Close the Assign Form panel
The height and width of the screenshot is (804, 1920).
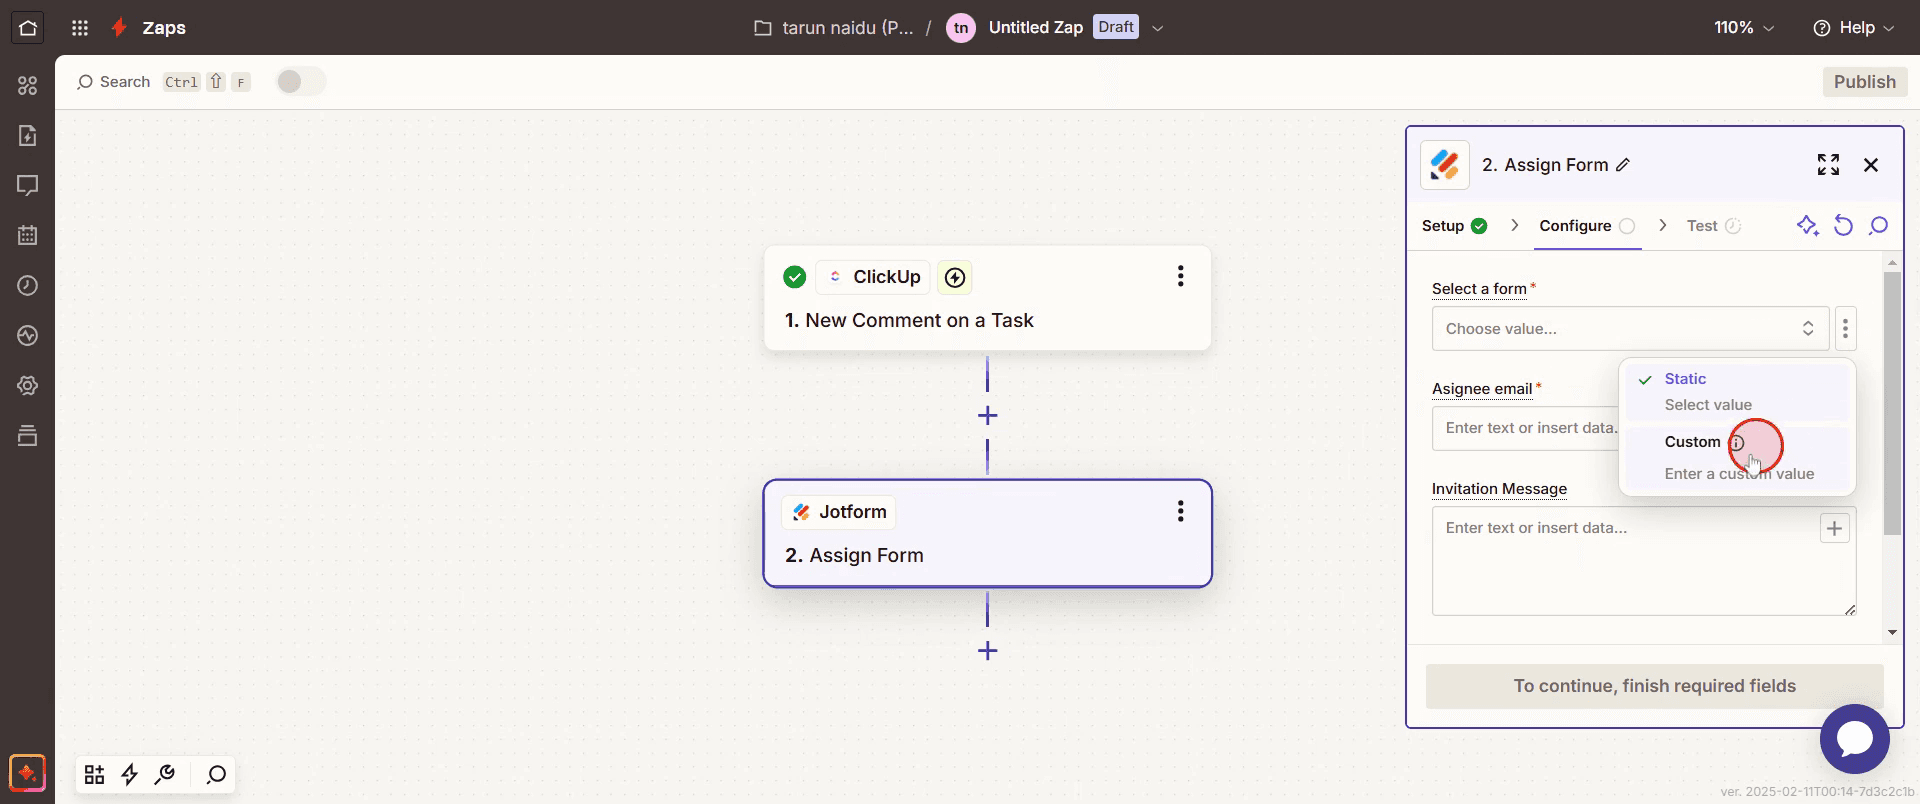click(1871, 165)
